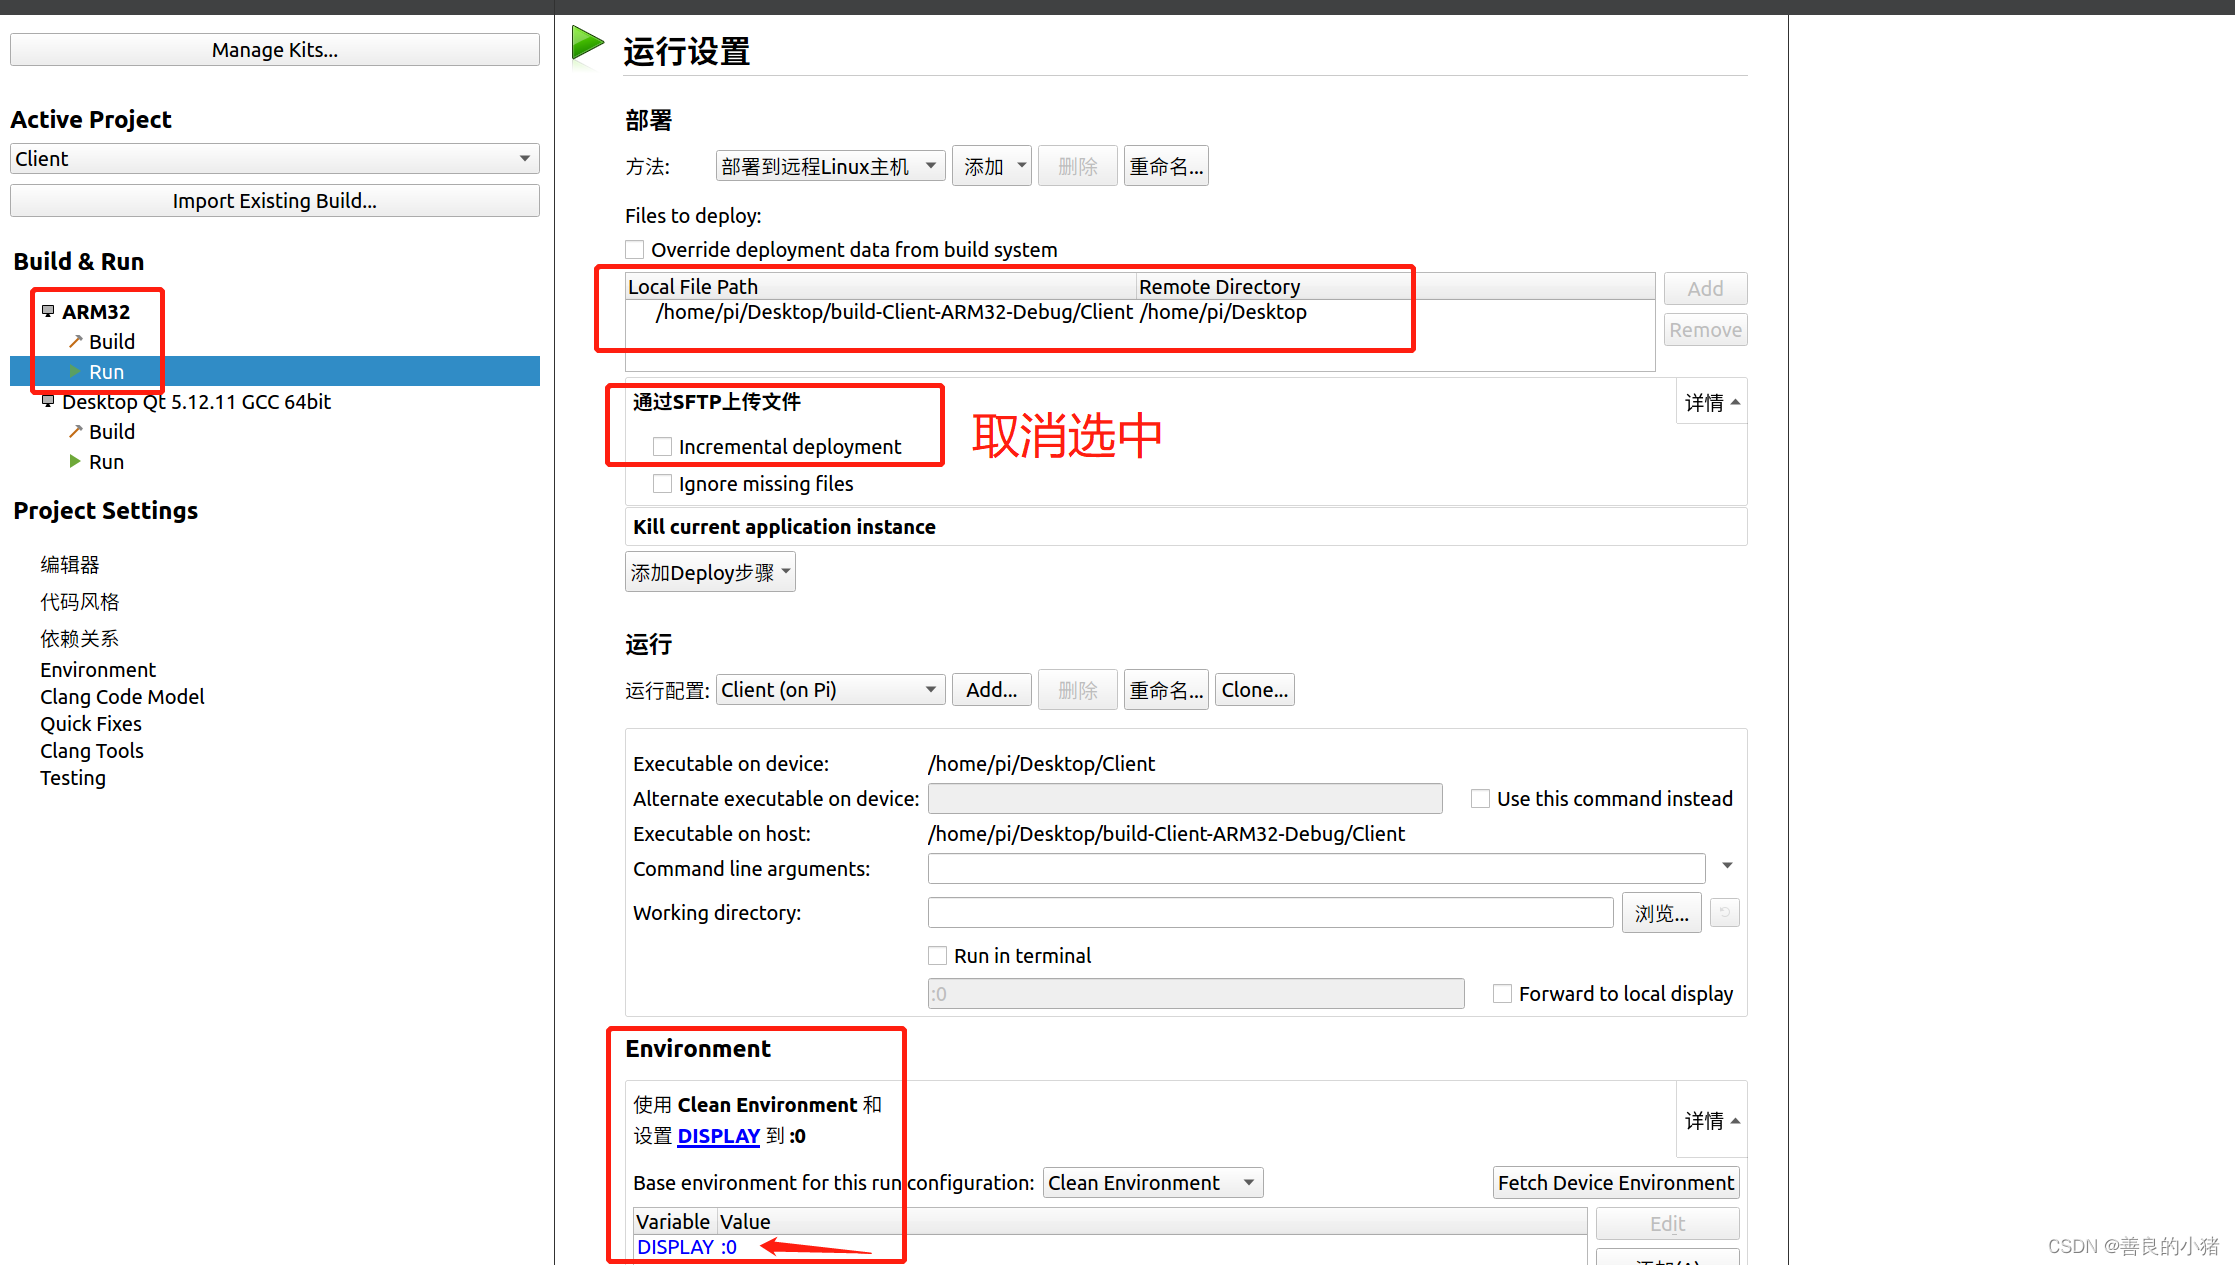2235x1265 pixels.
Task: Click the ARM32 kit monitor icon
Action: [x=48, y=311]
